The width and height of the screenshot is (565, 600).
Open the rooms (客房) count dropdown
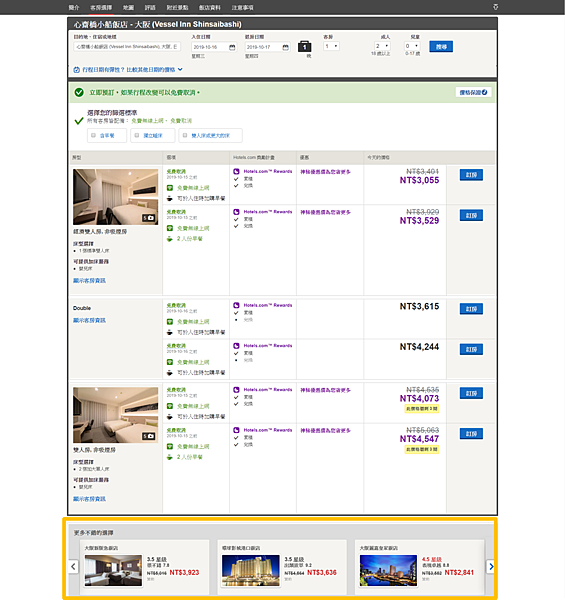pyautogui.click(x=331, y=46)
